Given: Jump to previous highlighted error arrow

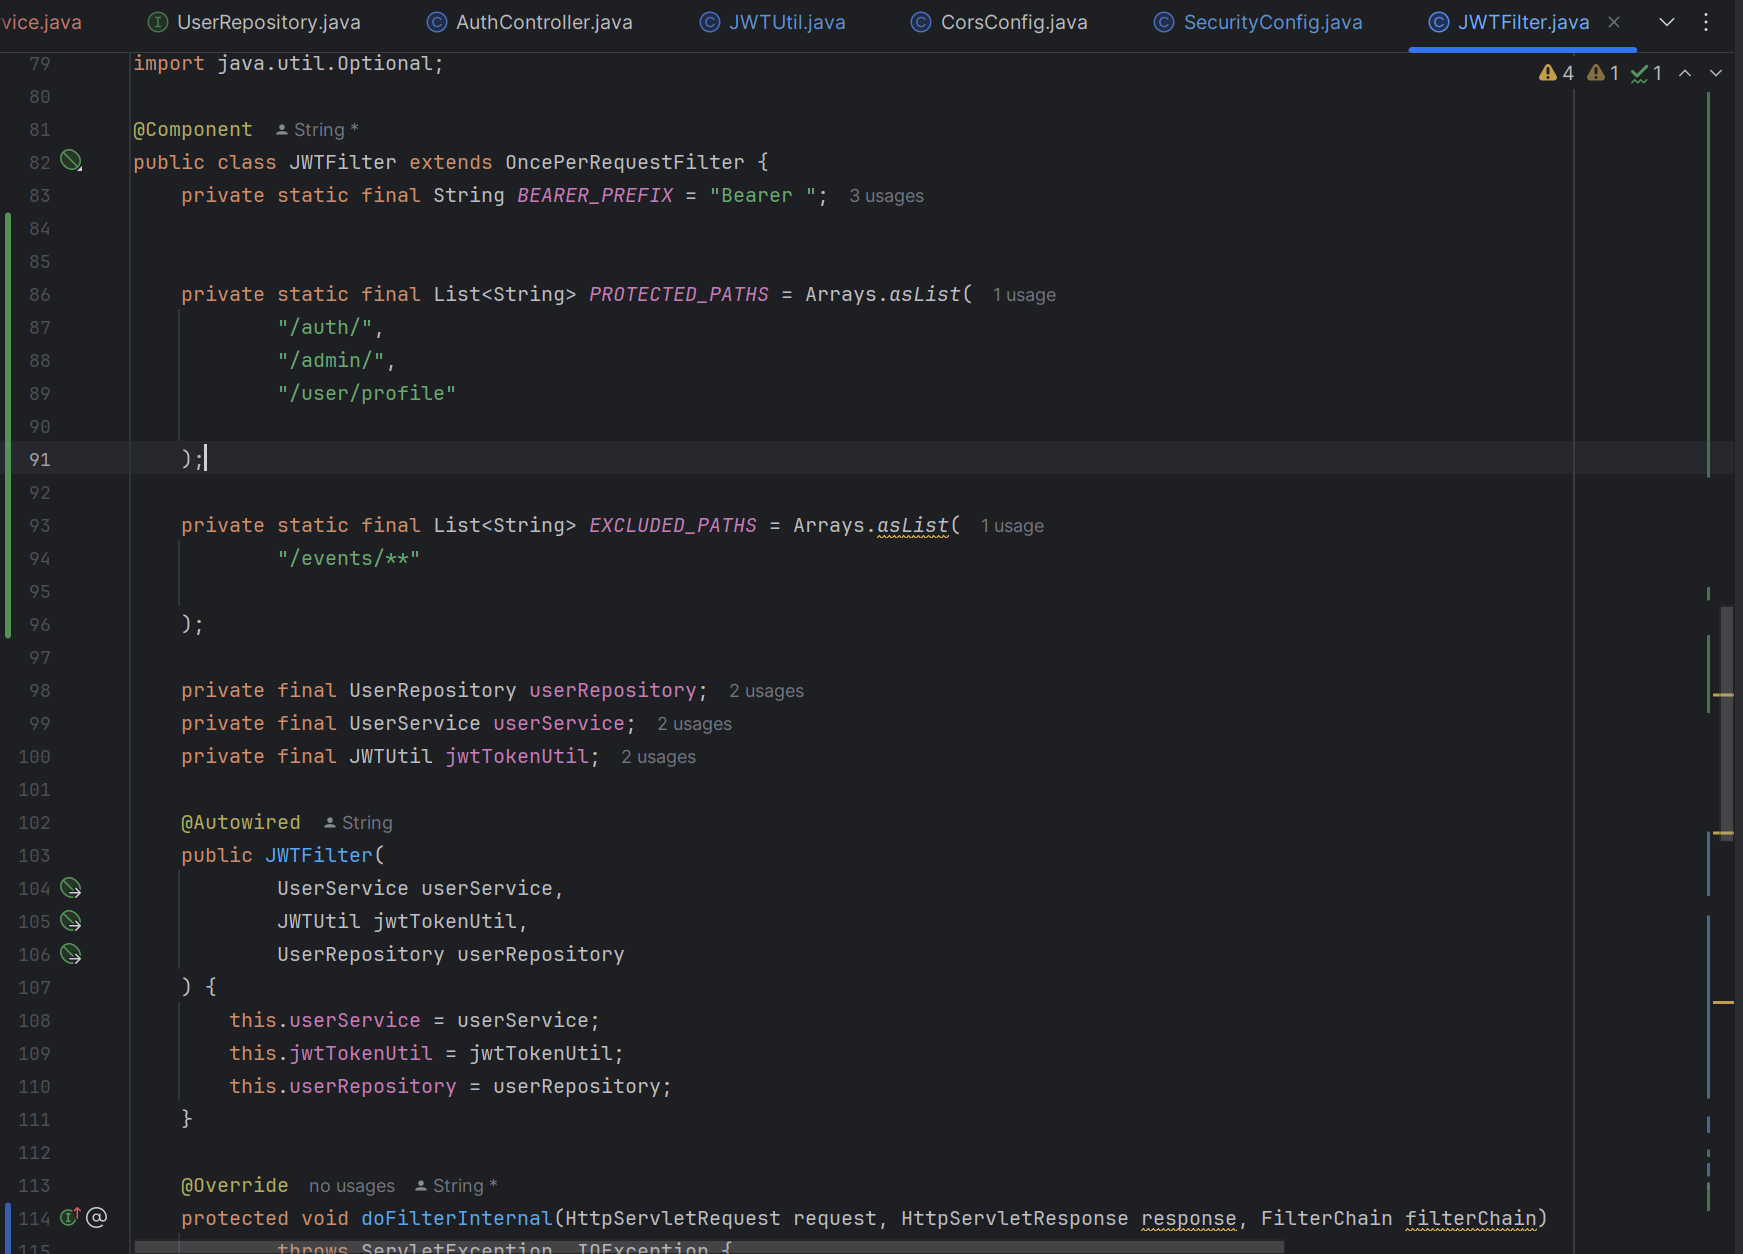Looking at the screenshot, I should tap(1685, 73).
